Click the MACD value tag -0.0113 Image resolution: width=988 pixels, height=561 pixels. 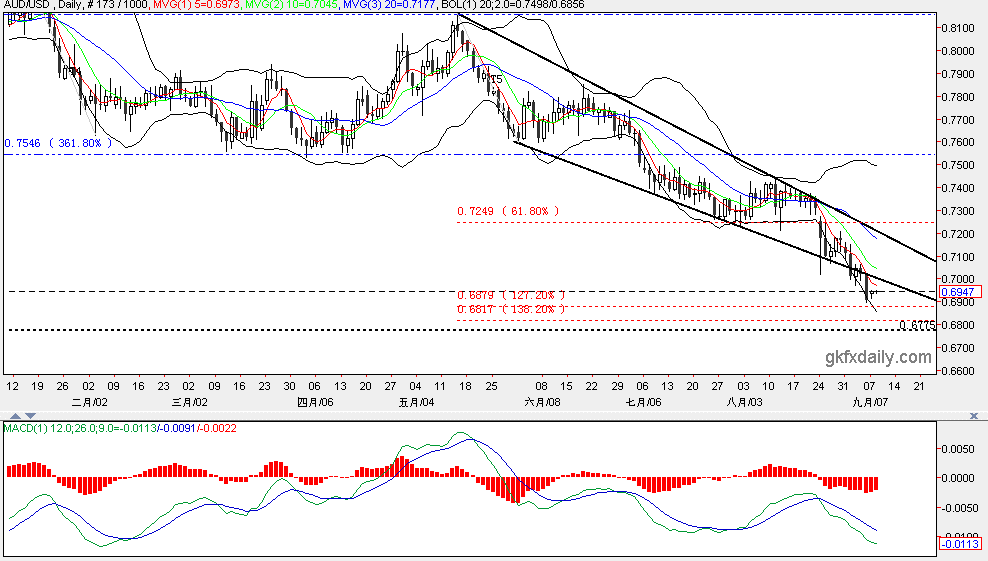click(960, 543)
